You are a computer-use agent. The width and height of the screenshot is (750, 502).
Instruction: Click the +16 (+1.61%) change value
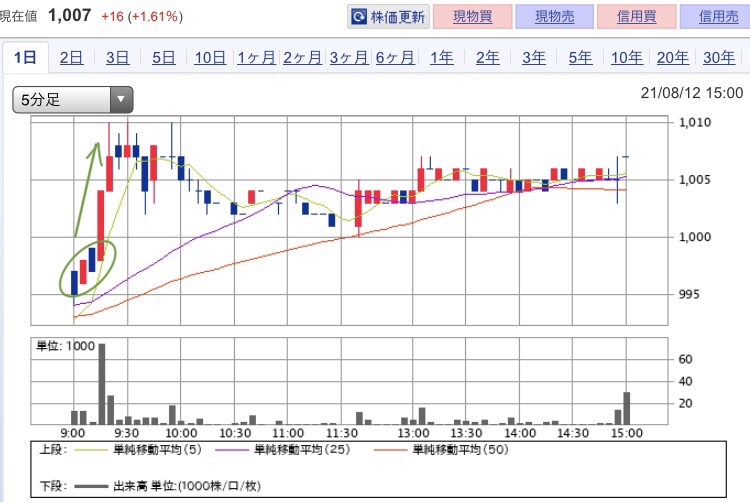pos(142,17)
